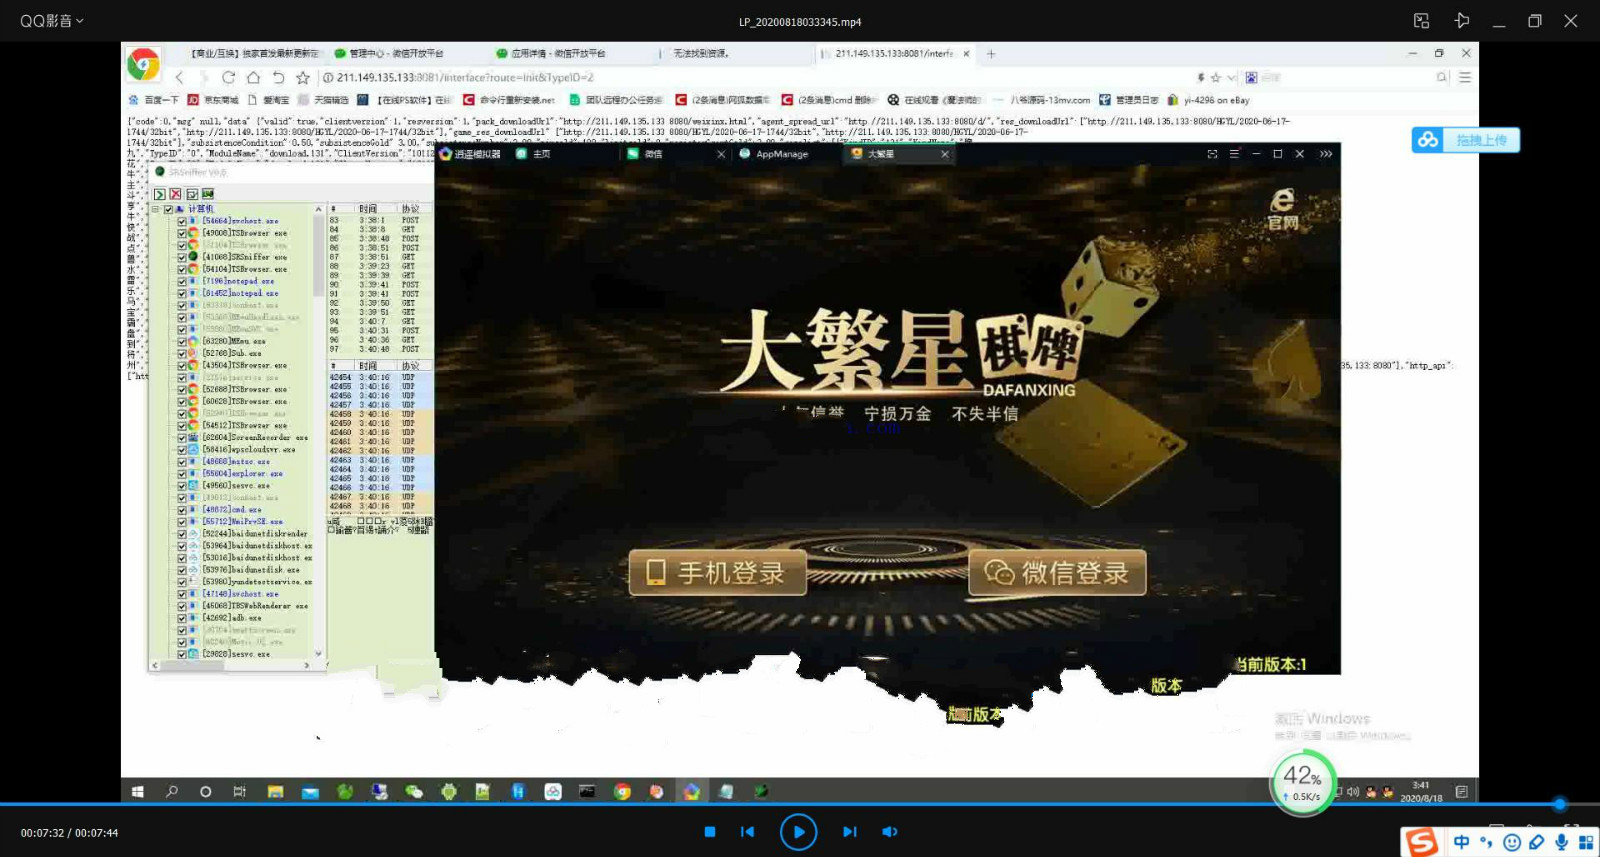Screen dimensions: 1600x857
Task: Click the undo-close arrow in browser toolbar
Action: [x=278, y=77]
